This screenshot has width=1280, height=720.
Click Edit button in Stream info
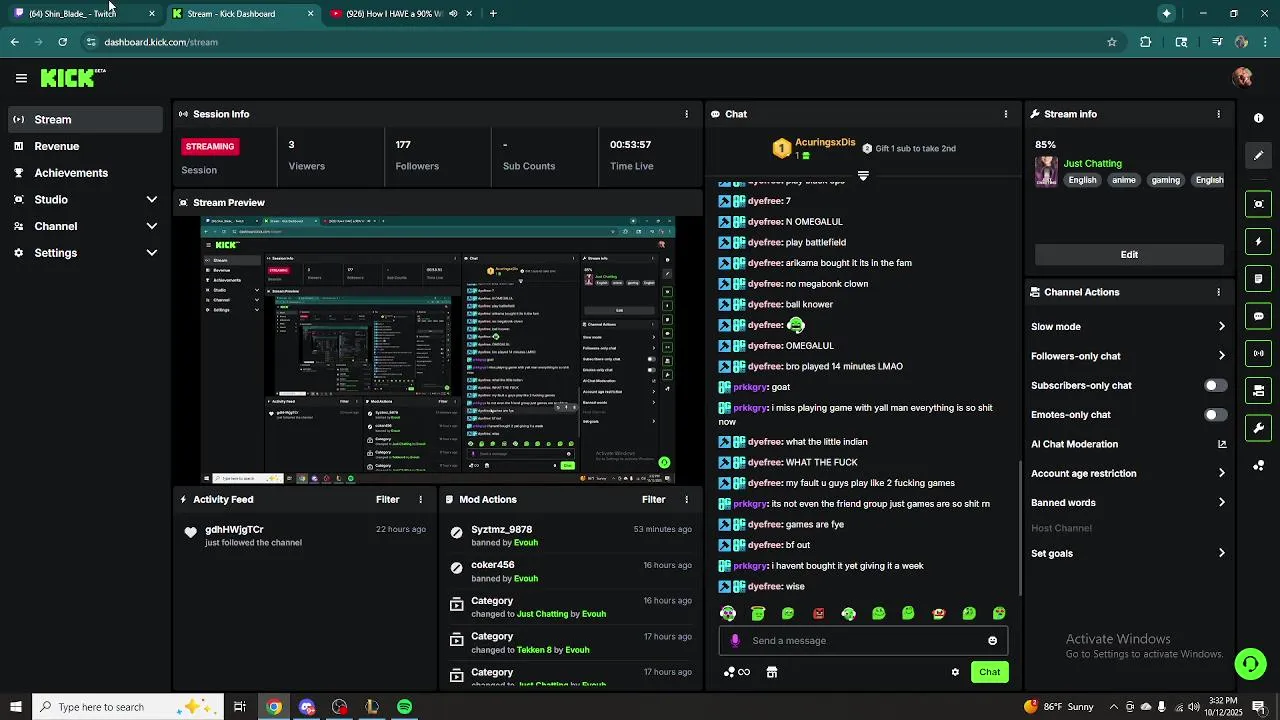[1129, 254]
